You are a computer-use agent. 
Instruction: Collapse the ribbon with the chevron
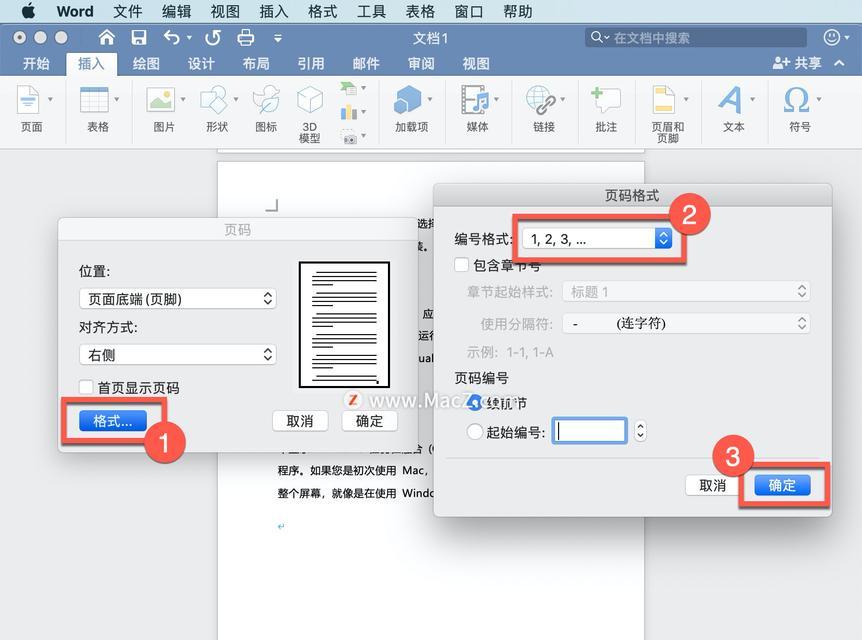pos(839,63)
